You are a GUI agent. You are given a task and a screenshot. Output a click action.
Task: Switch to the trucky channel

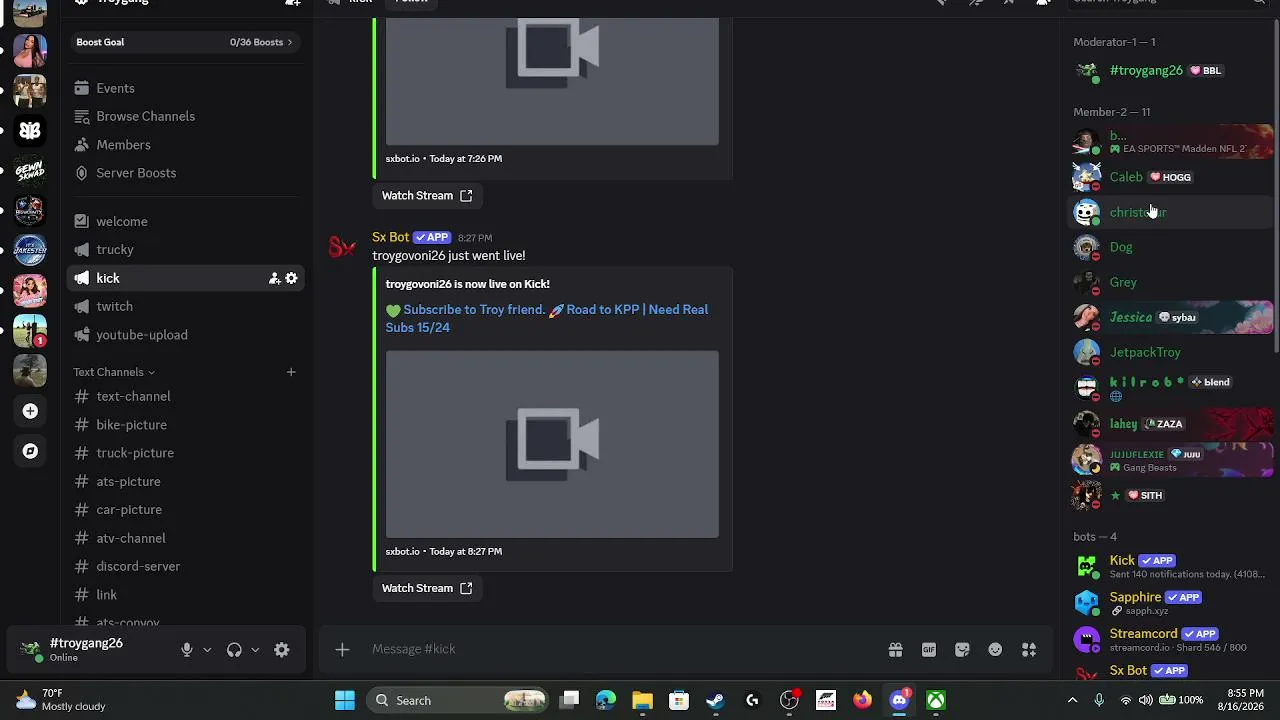[x=186, y=249]
